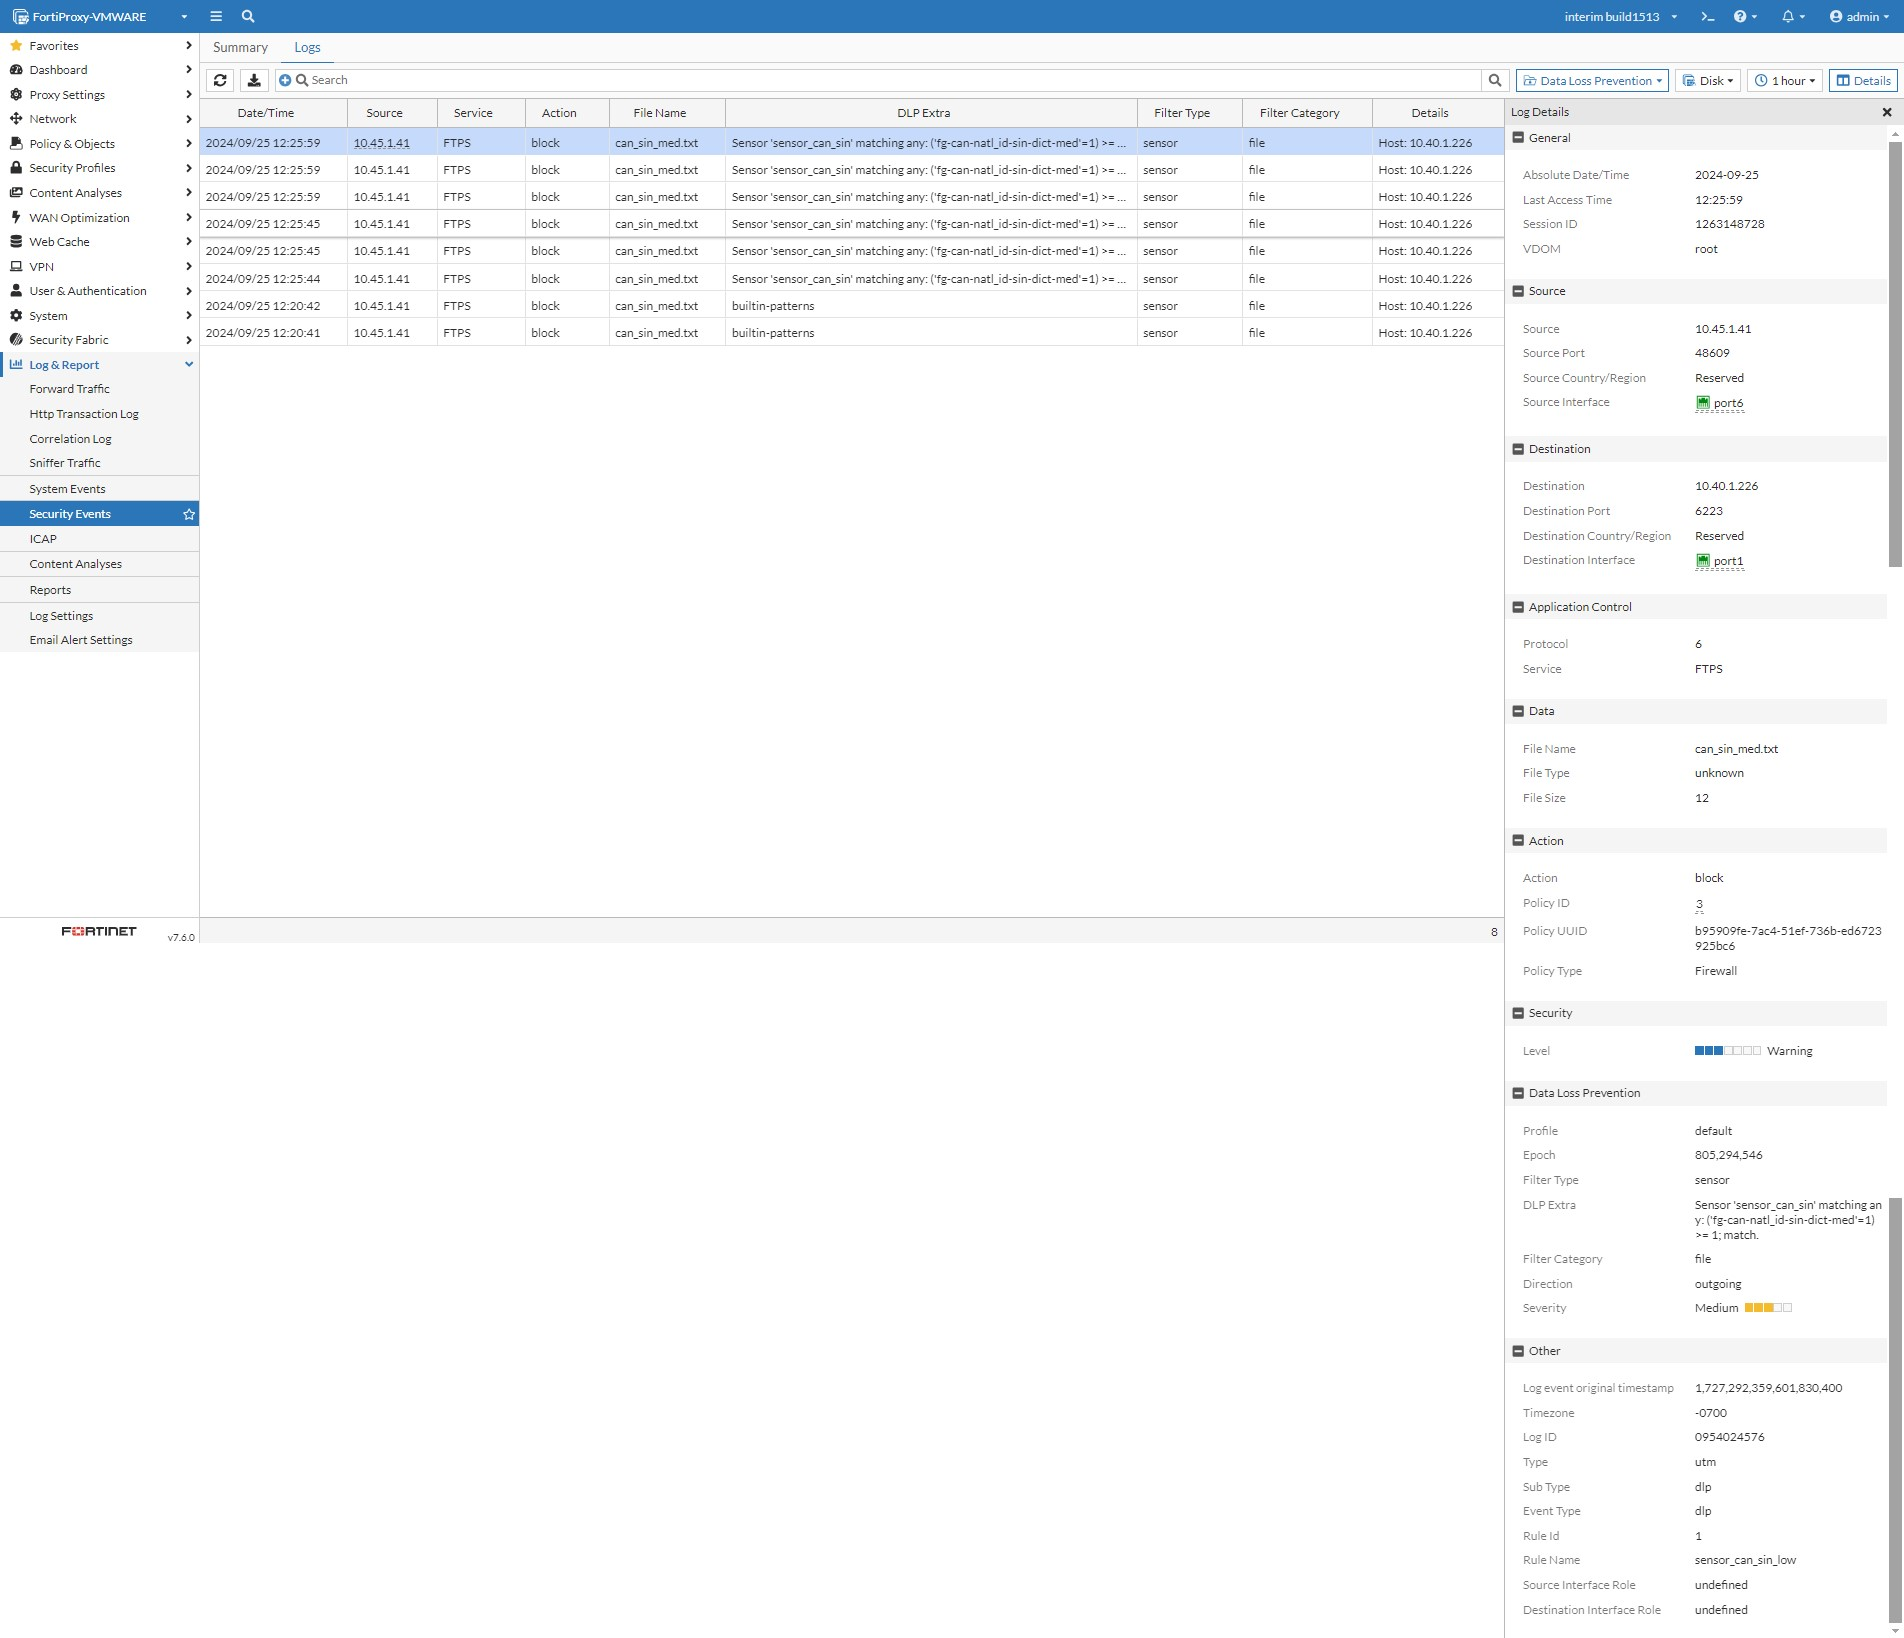1904x1638 pixels.
Task: Favorite Security Events with star icon
Action: 189,514
